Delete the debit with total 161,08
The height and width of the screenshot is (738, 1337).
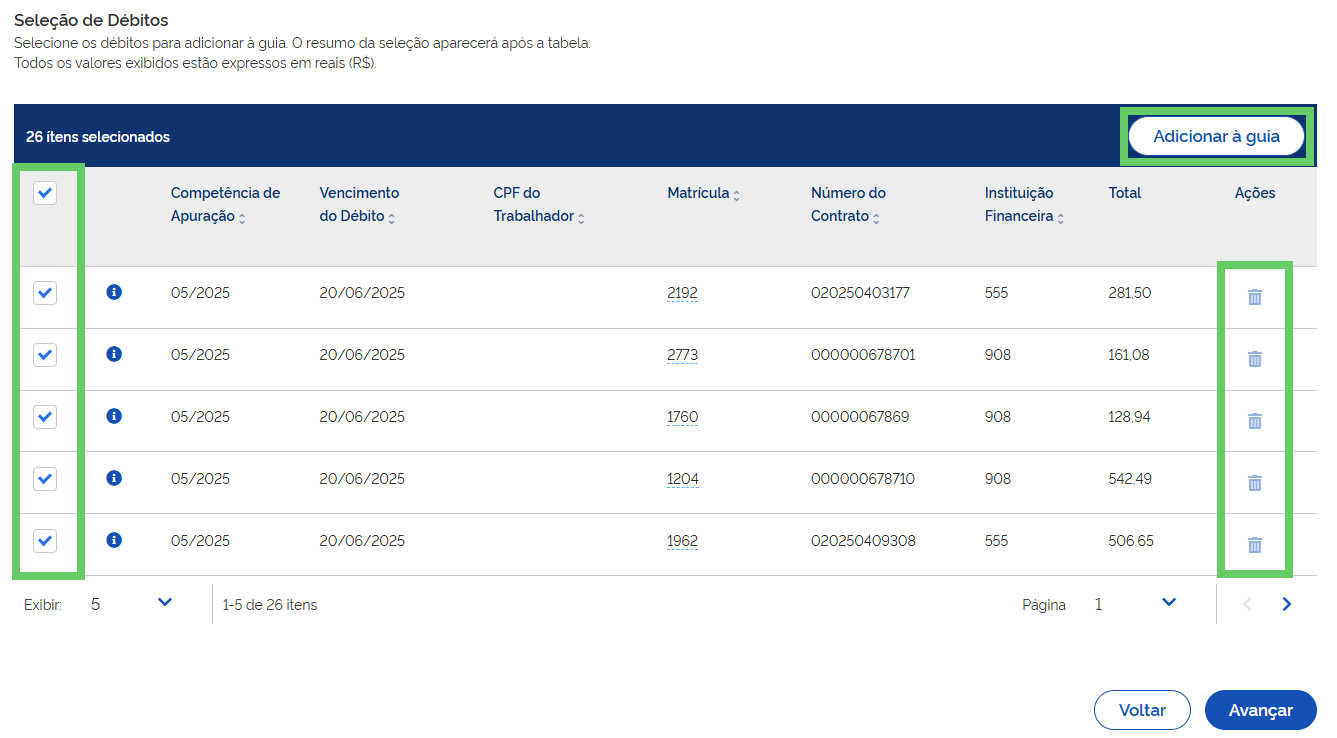[x=1255, y=359]
